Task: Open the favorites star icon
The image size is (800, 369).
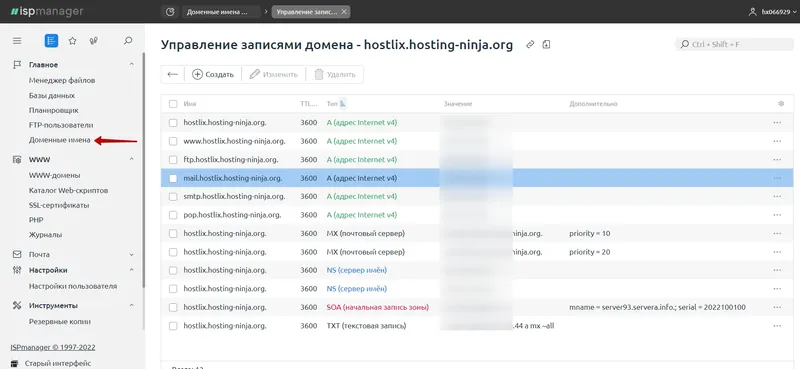Action: coord(72,41)
